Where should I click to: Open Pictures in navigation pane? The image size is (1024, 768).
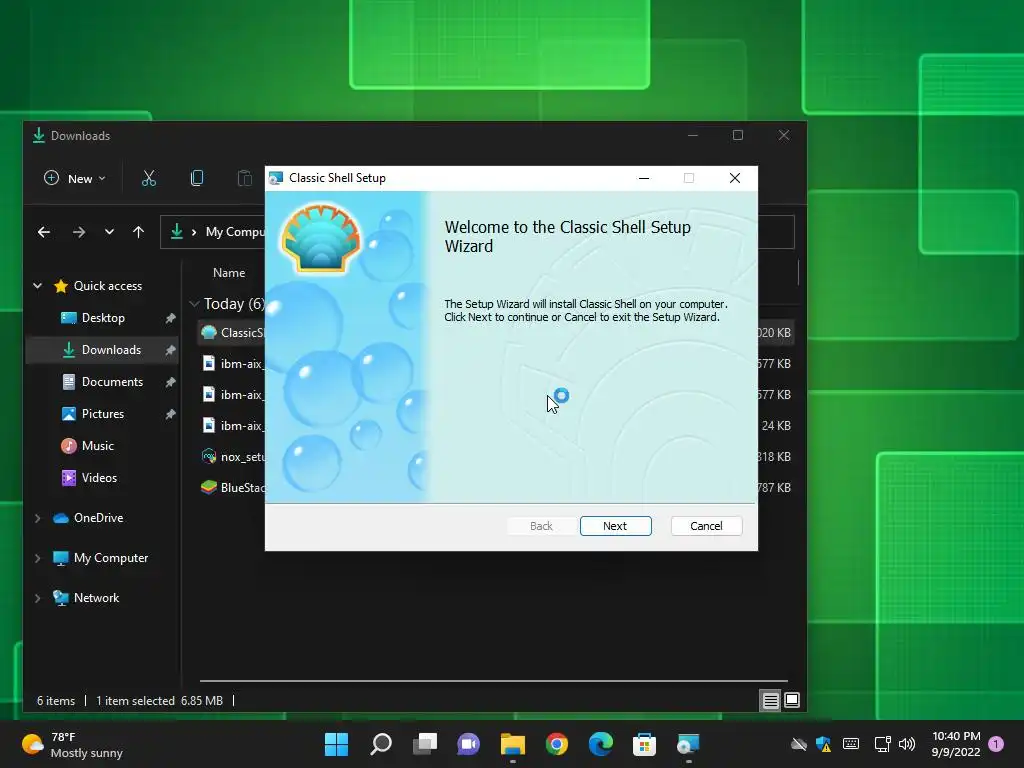point(103,414)
